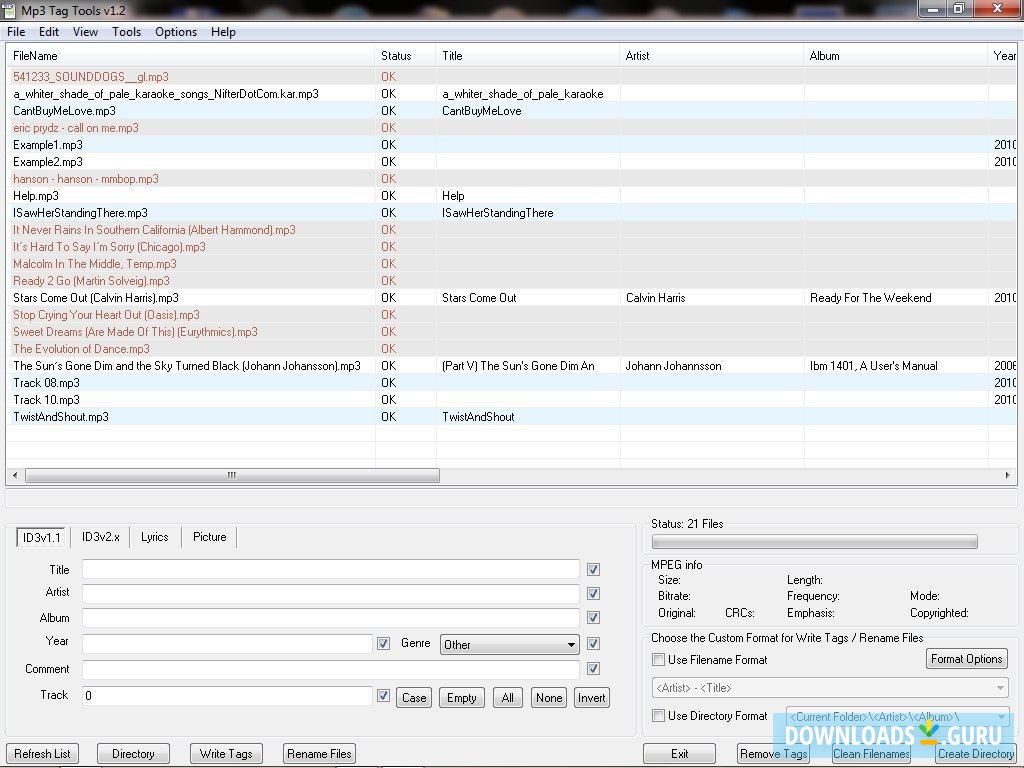This screenshot has height=768, width=1024.
Task: Enable Use Directory Format checkbox
Action: coord(659,716)
